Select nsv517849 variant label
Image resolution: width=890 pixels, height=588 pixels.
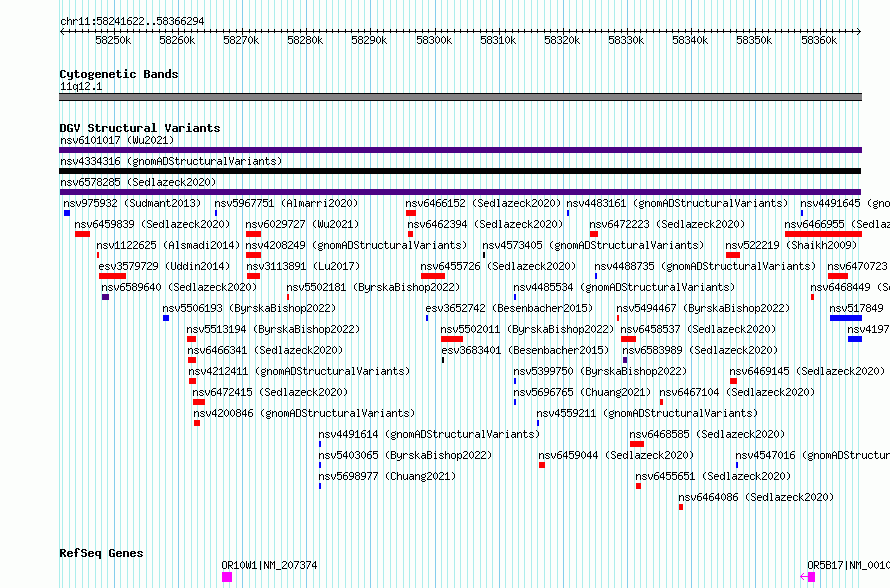(x=857, y=308)
